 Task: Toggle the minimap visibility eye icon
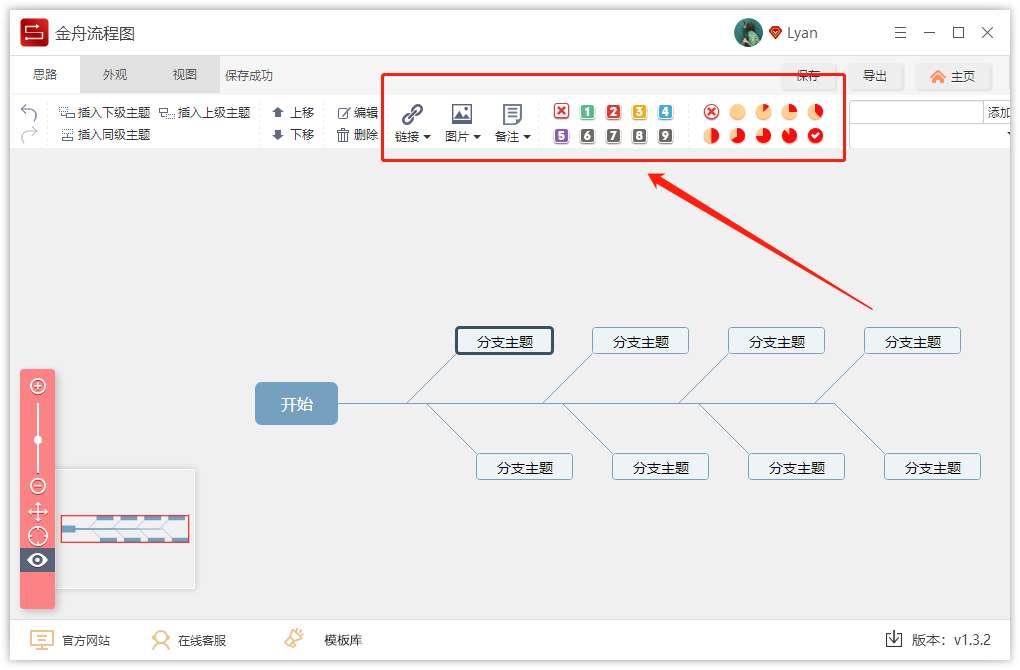(x=37, y=560)
